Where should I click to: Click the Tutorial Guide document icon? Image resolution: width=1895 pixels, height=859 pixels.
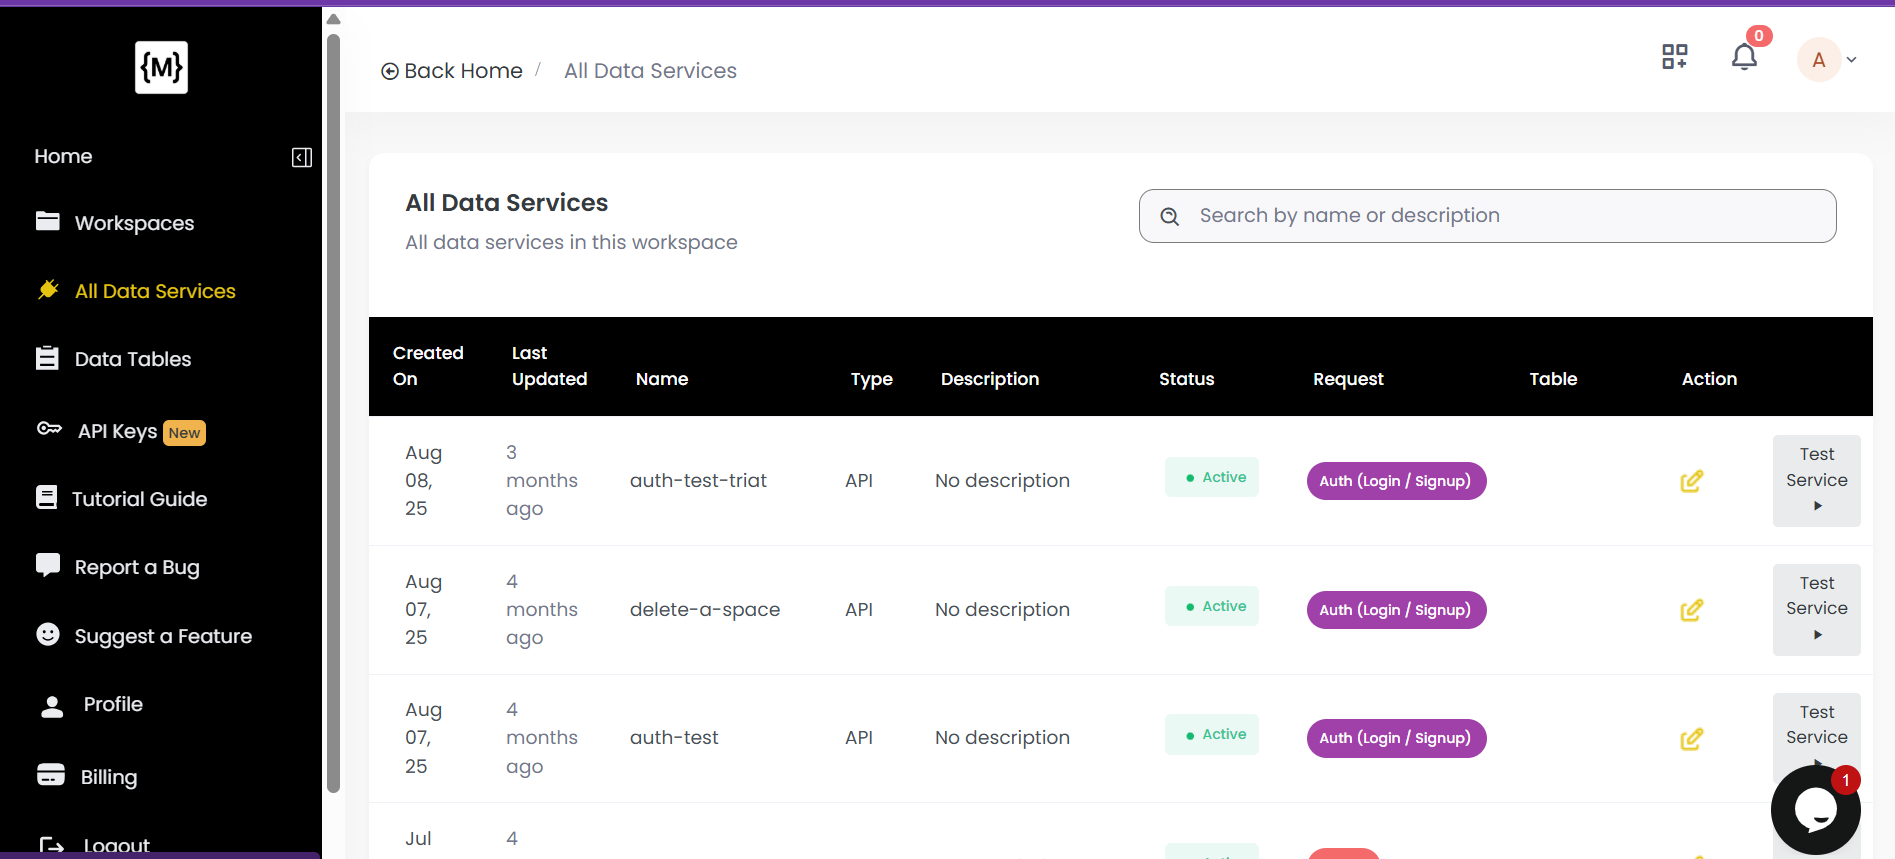46,497
